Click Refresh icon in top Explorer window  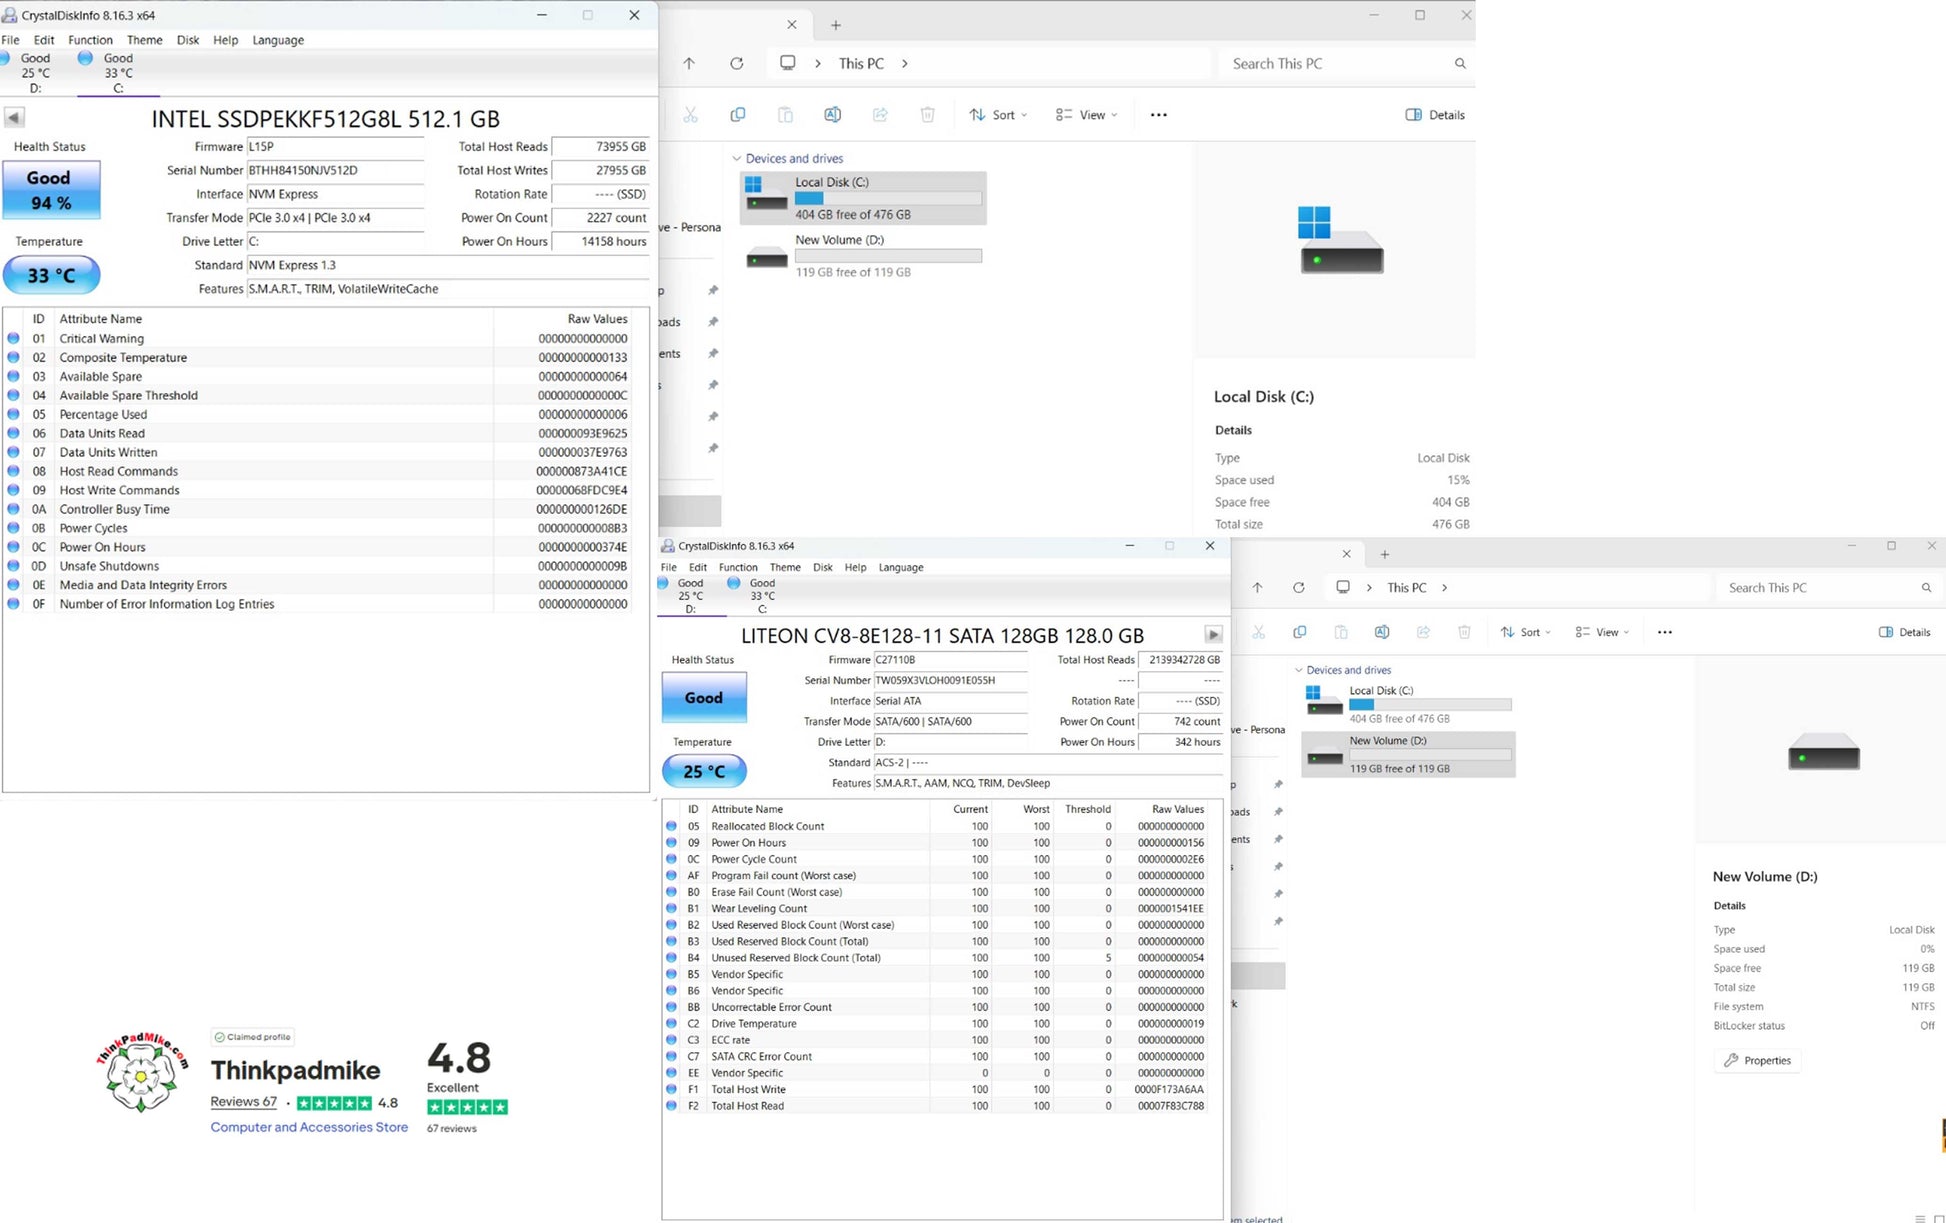pos(737,63)
